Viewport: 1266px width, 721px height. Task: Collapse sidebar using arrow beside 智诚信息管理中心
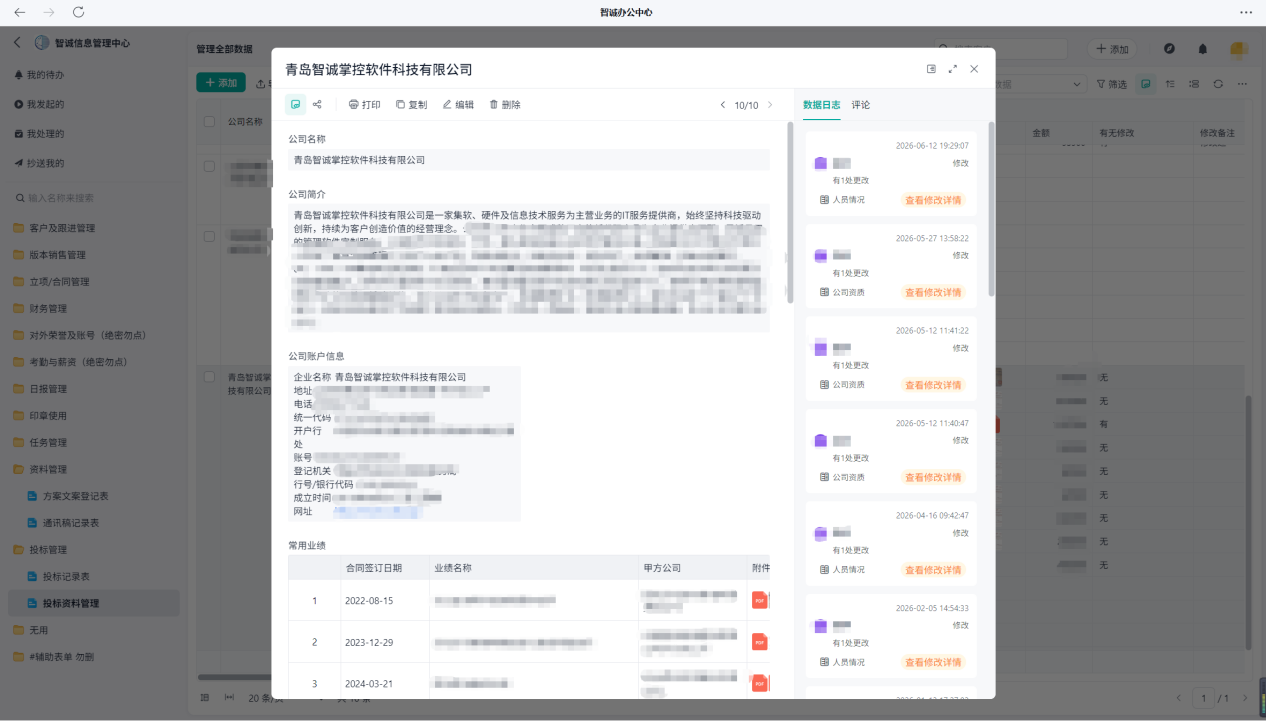[17, 43]
